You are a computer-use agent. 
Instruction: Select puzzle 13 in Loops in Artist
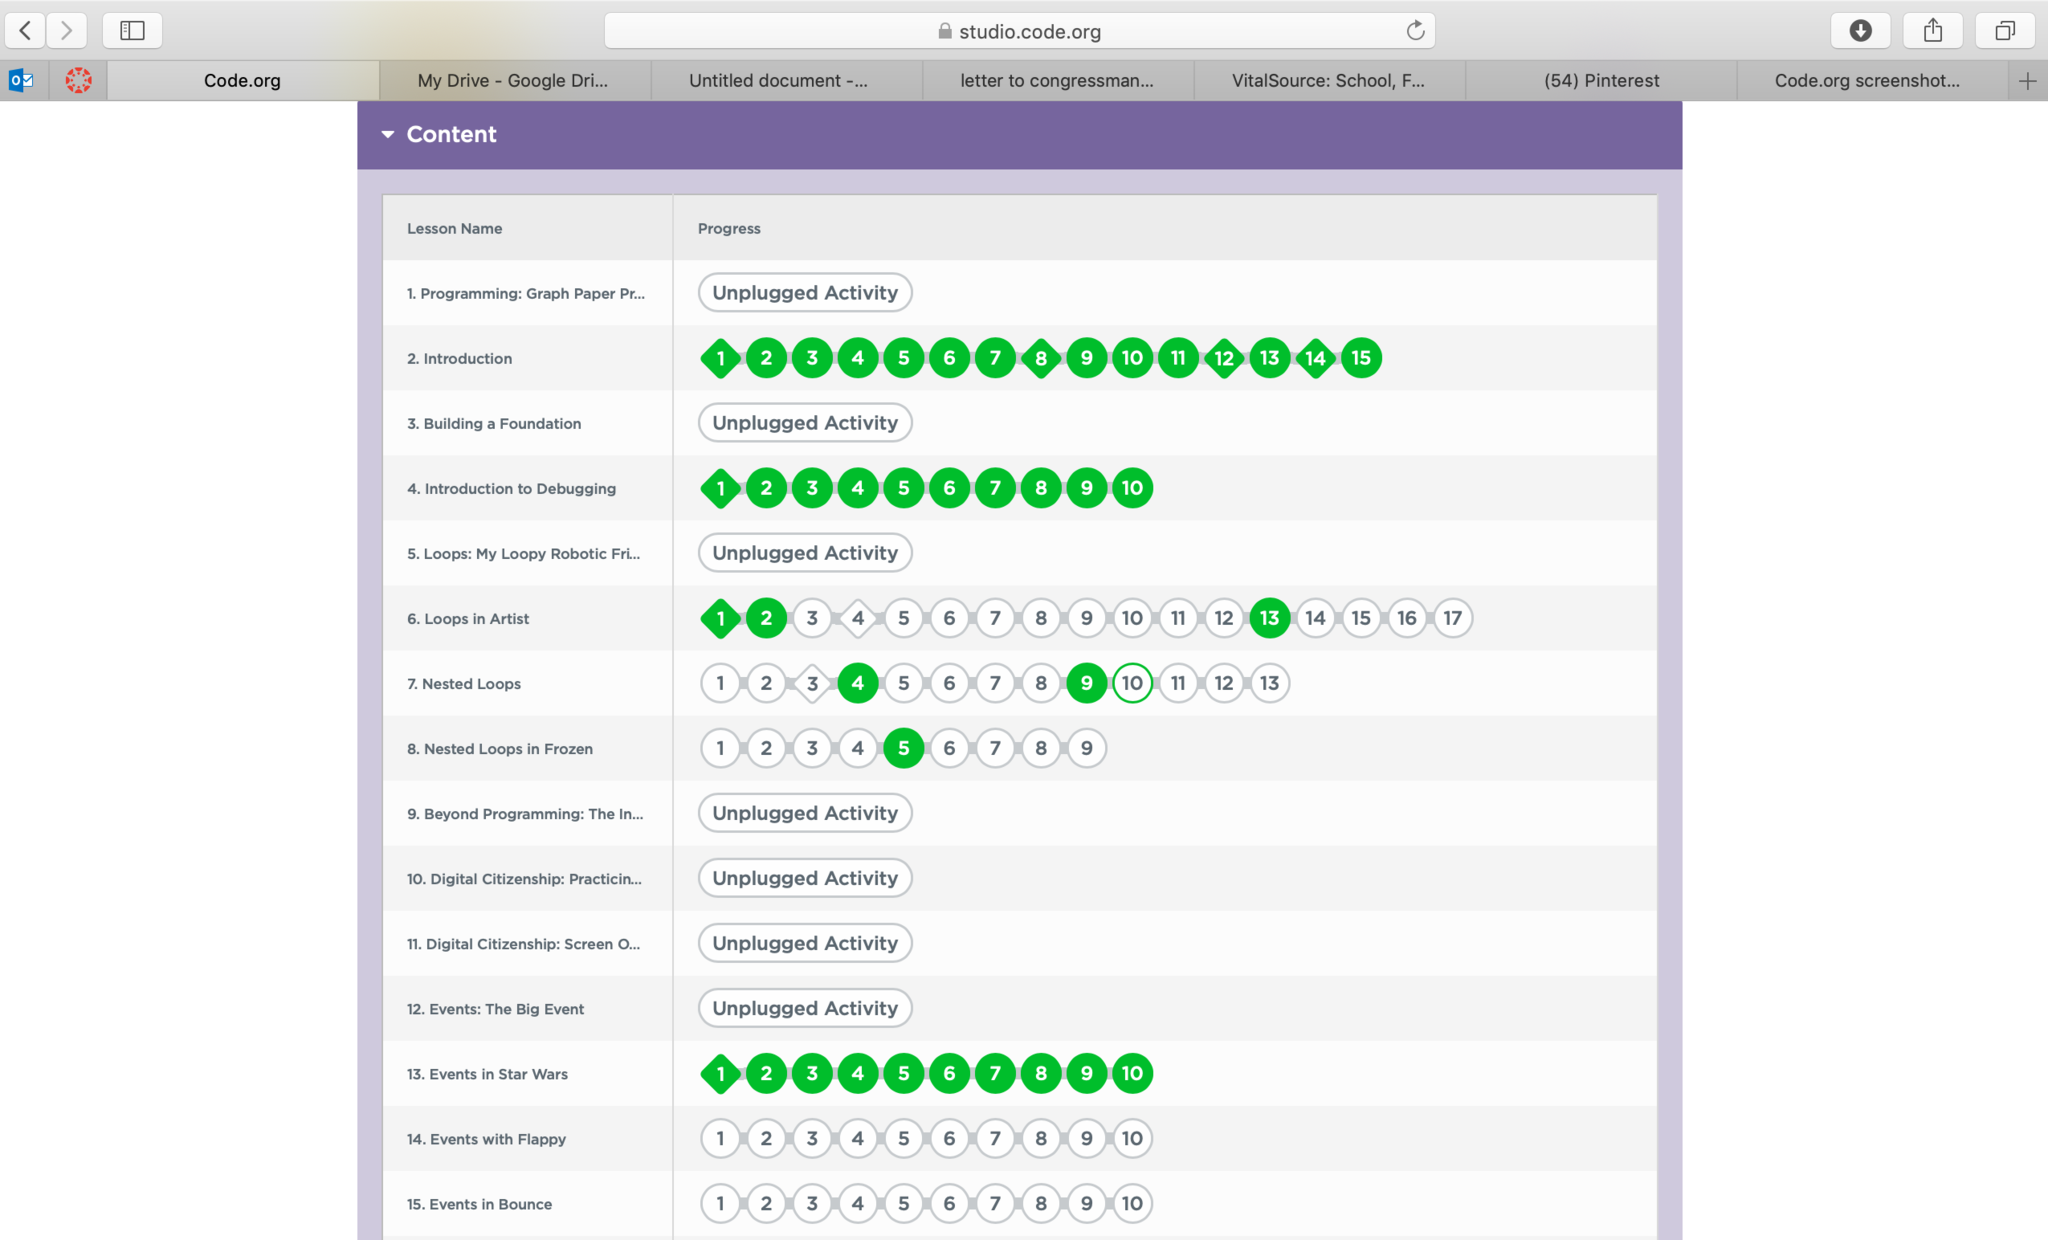pyautogui.click(x=1269, y=618)
